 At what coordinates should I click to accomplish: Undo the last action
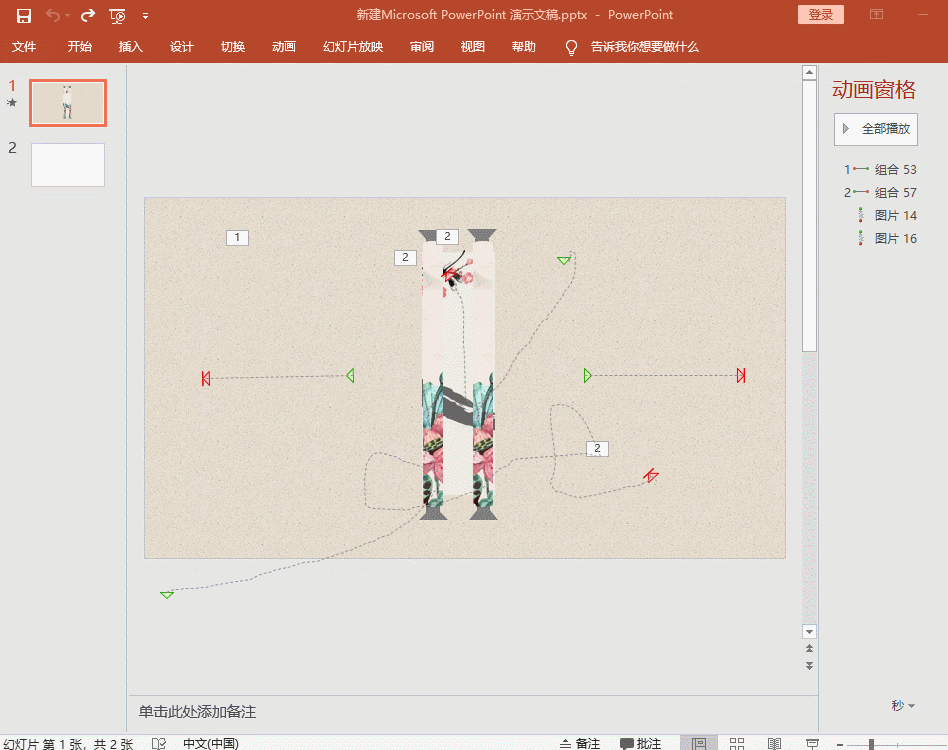(53, 16)
